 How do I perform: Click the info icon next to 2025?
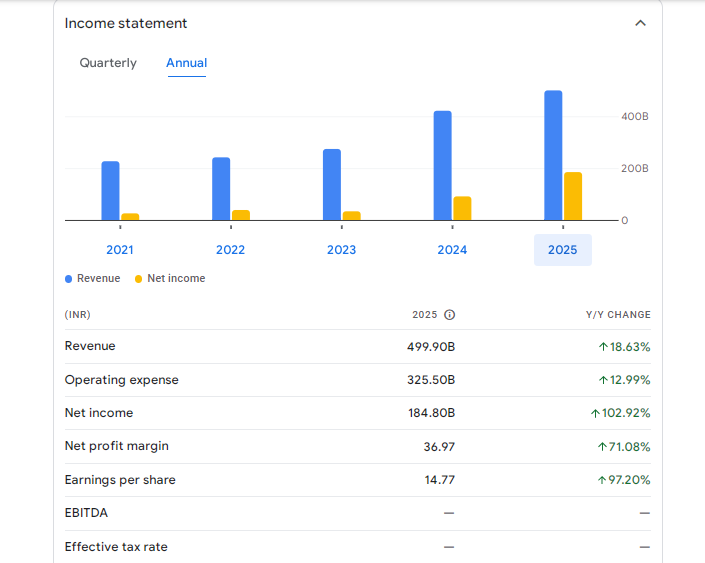(449, 315)
